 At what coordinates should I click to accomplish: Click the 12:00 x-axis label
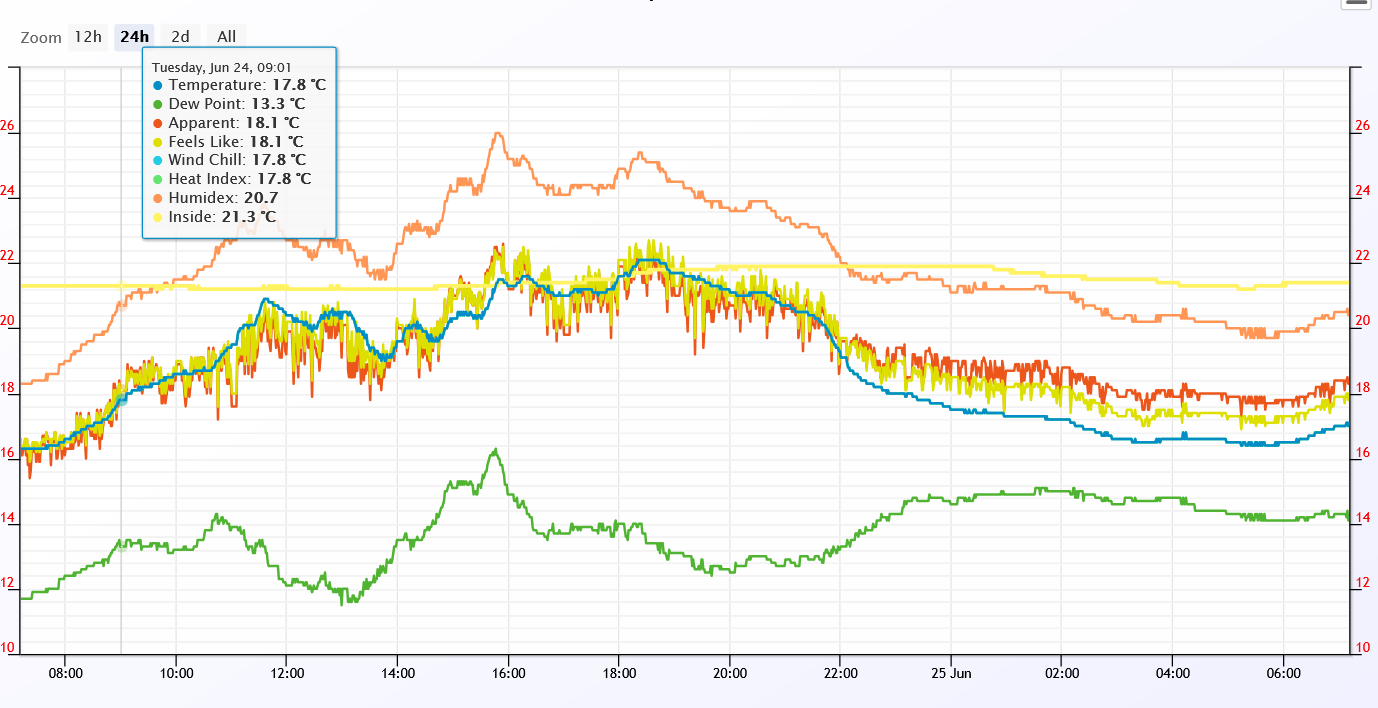(x=287, y=674)
